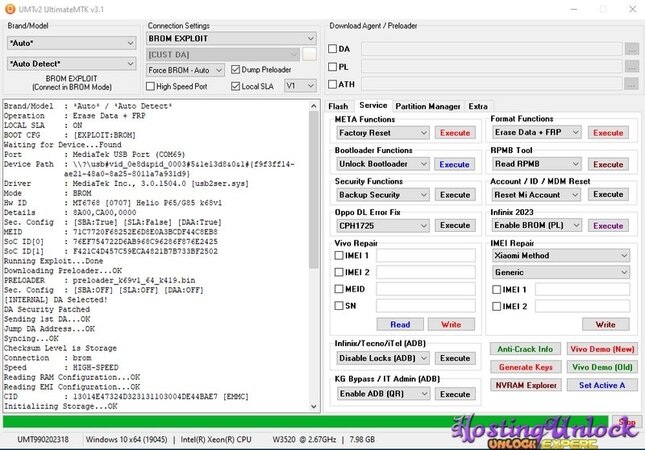Click the browse button for DA file
This screenshot has height=450, width=645.
631,48
